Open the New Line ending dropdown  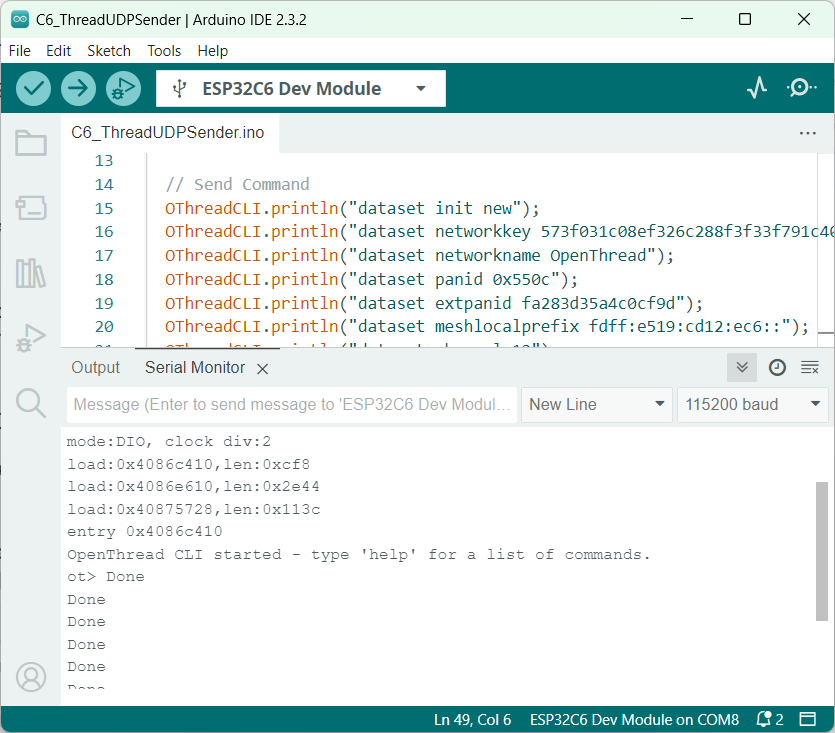point(597,404)
